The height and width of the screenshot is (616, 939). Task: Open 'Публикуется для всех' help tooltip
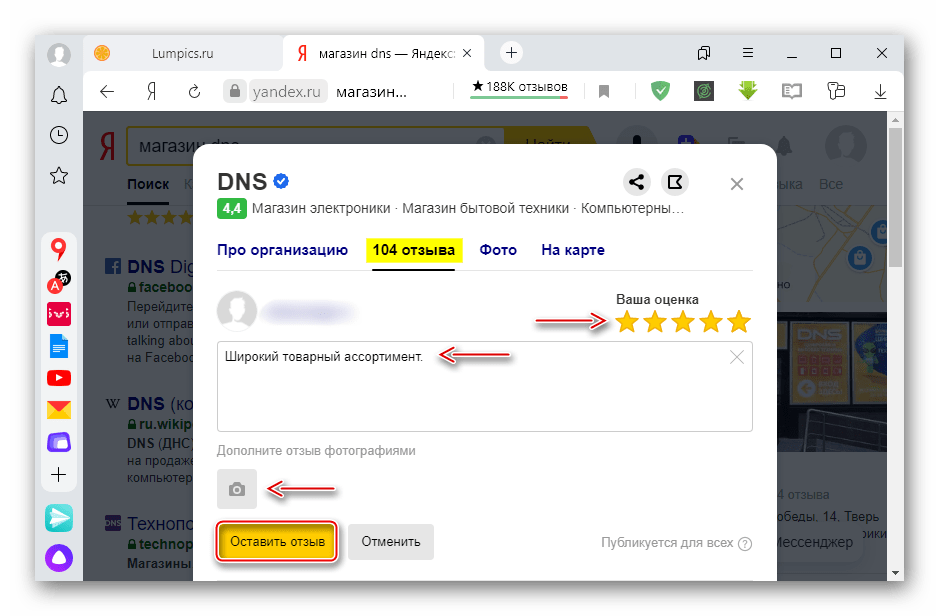coord(745,543)
